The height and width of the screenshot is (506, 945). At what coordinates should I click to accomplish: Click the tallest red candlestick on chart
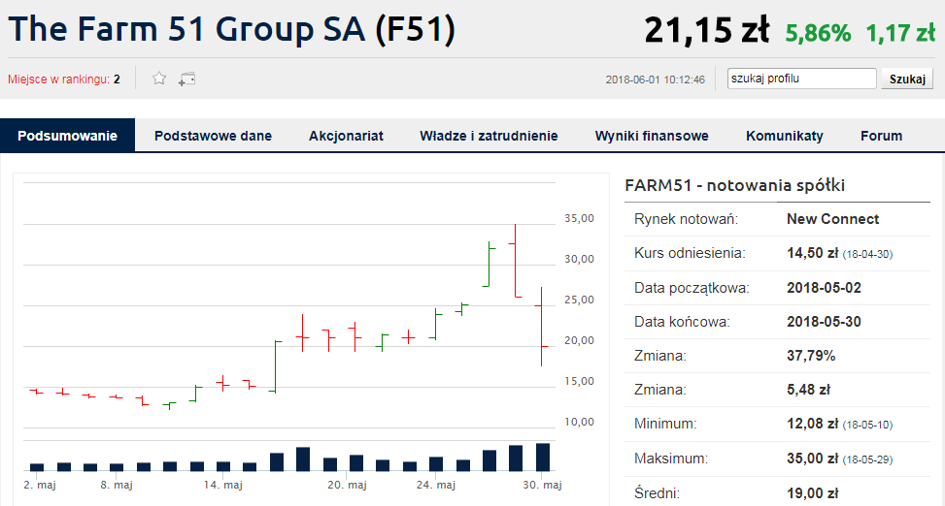pyautogui.click(x=515, y=260)
